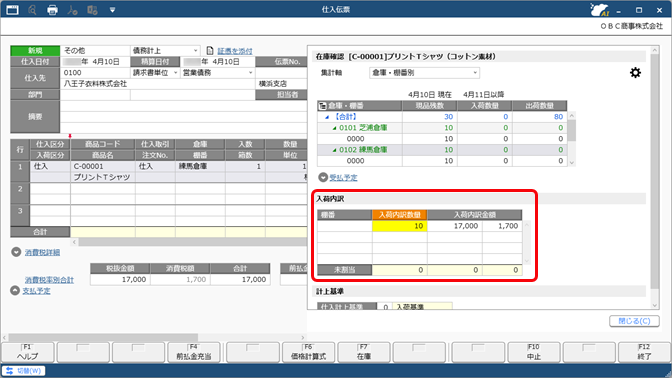Click the 摘要 input field
Screen dimensions: 672x378
coord(183,117)
